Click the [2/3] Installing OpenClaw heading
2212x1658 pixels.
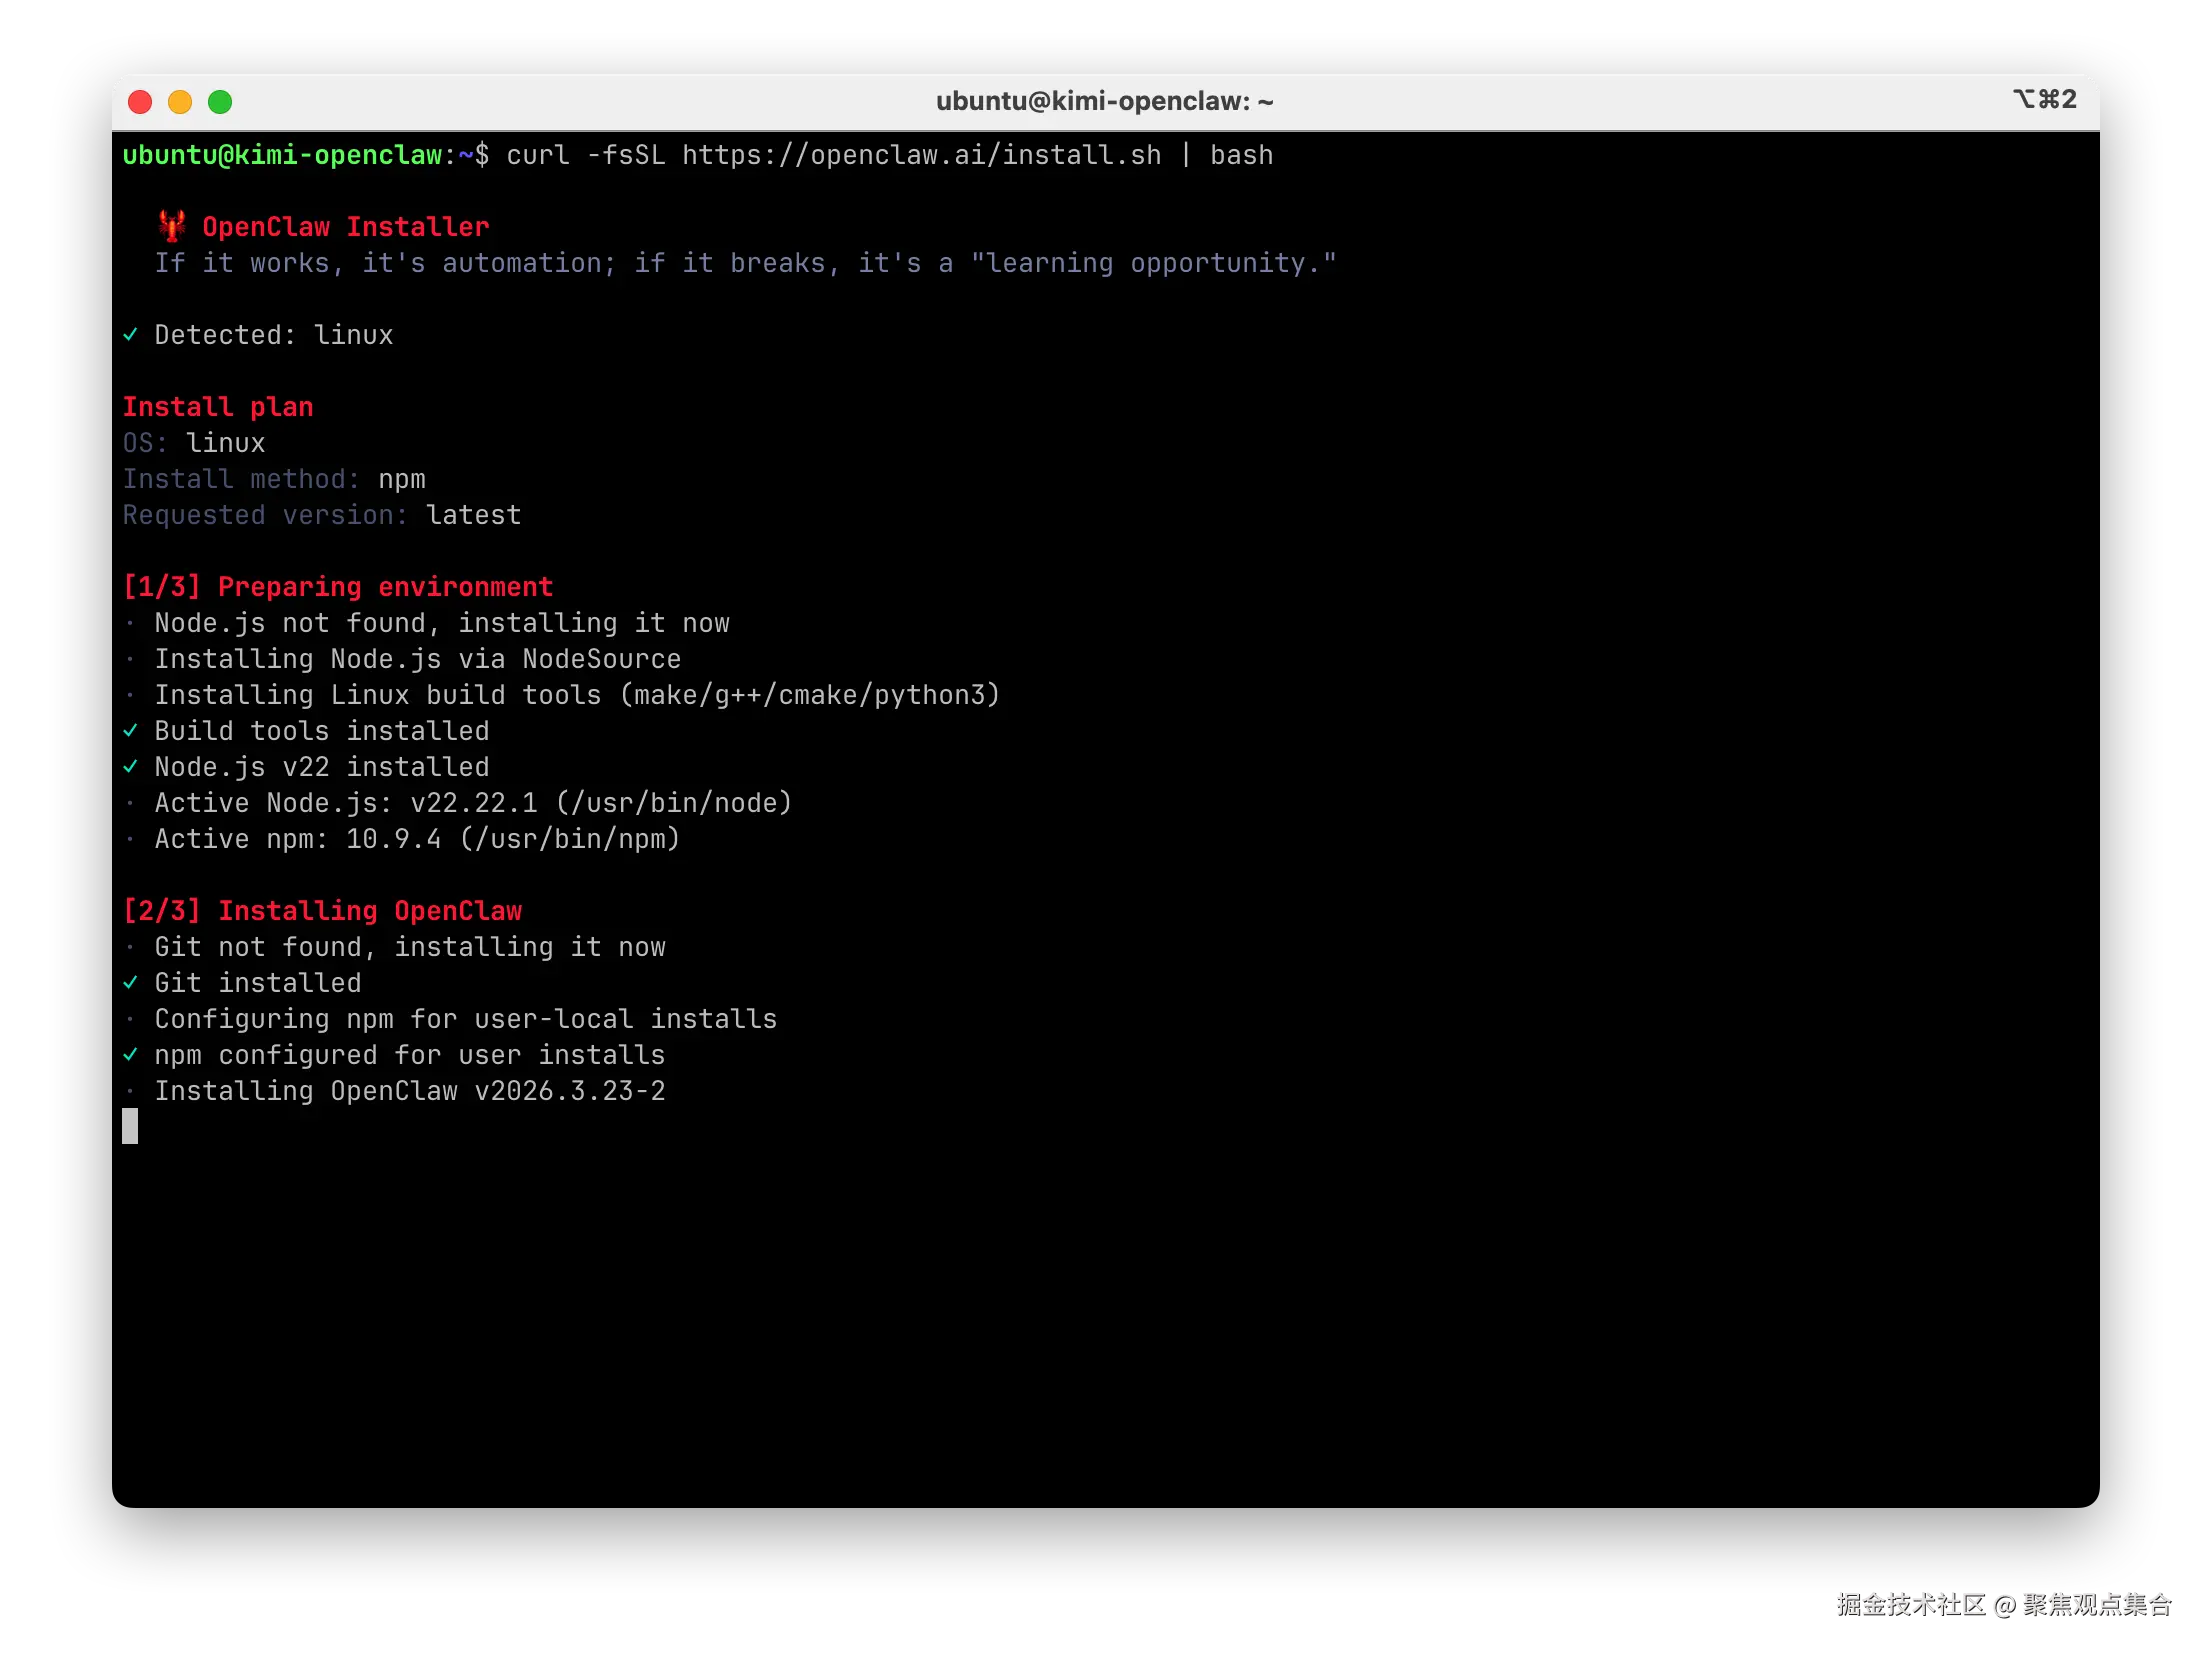click(322, 911)
